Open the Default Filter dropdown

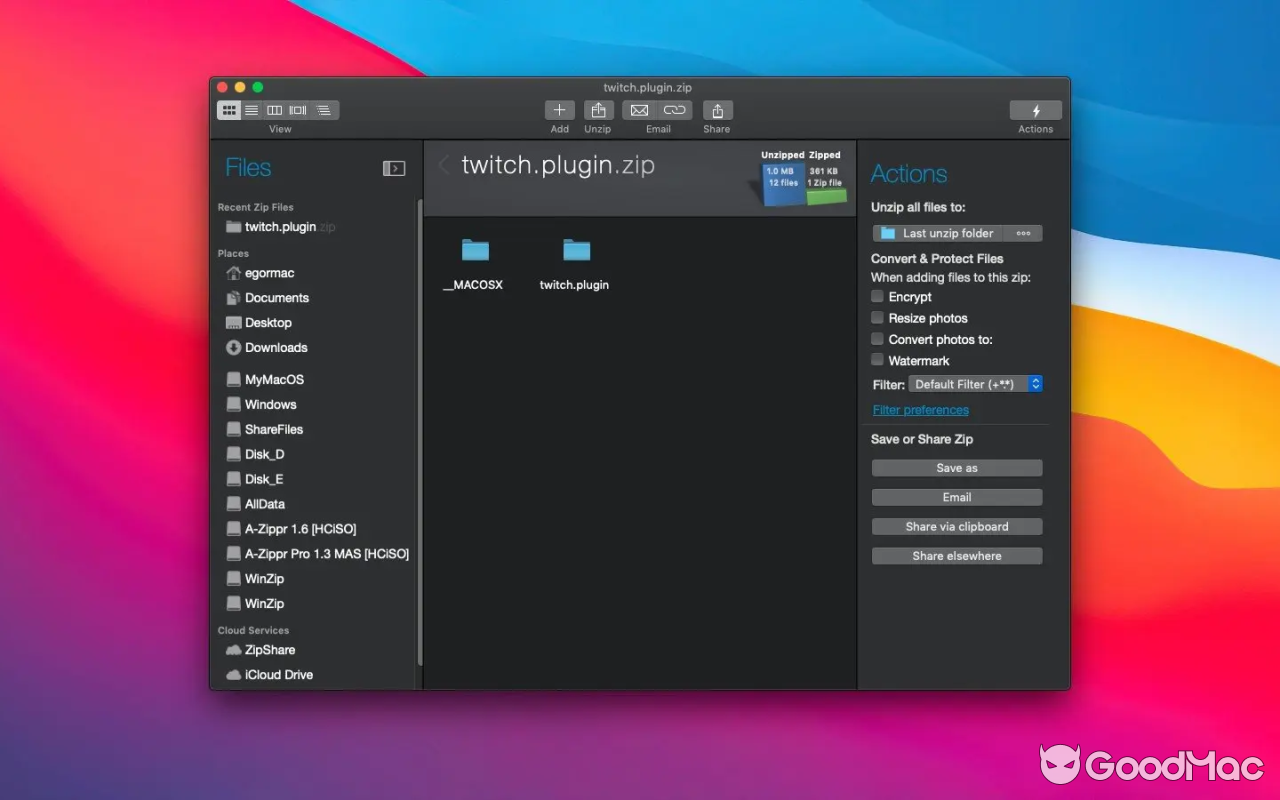click(977, 383)
